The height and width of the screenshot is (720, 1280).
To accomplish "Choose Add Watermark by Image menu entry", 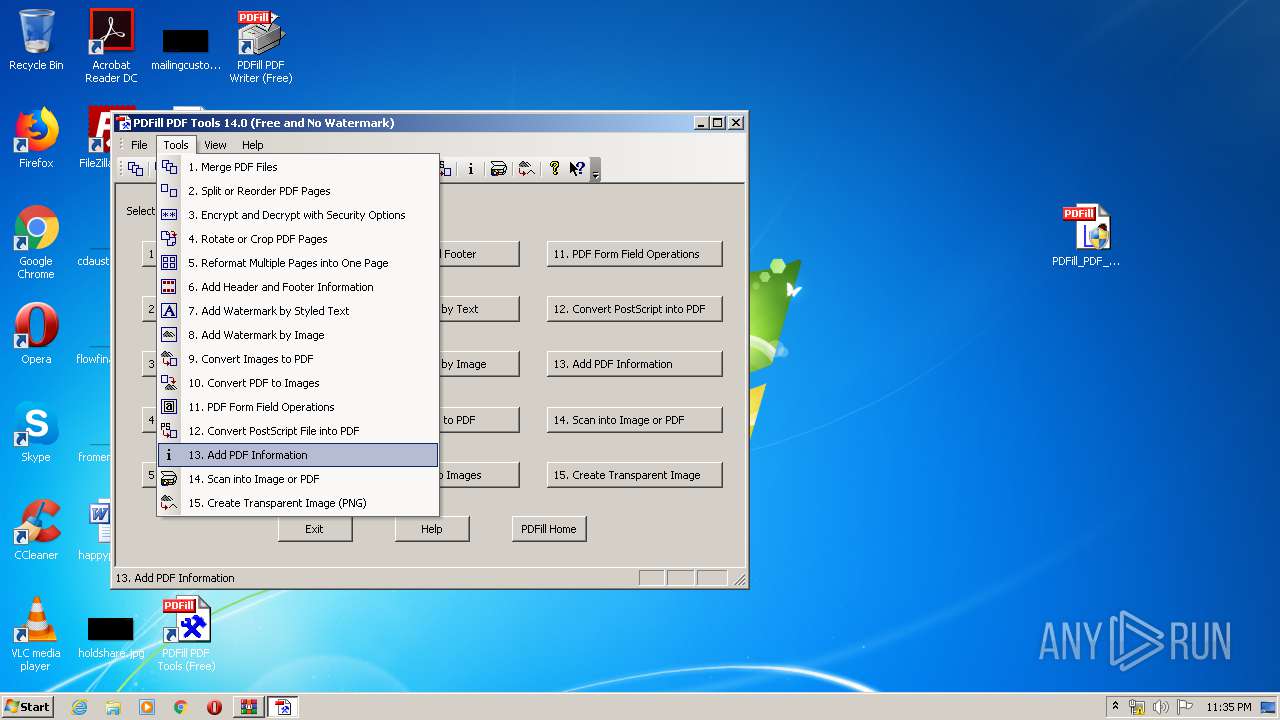I will [298, 335].
